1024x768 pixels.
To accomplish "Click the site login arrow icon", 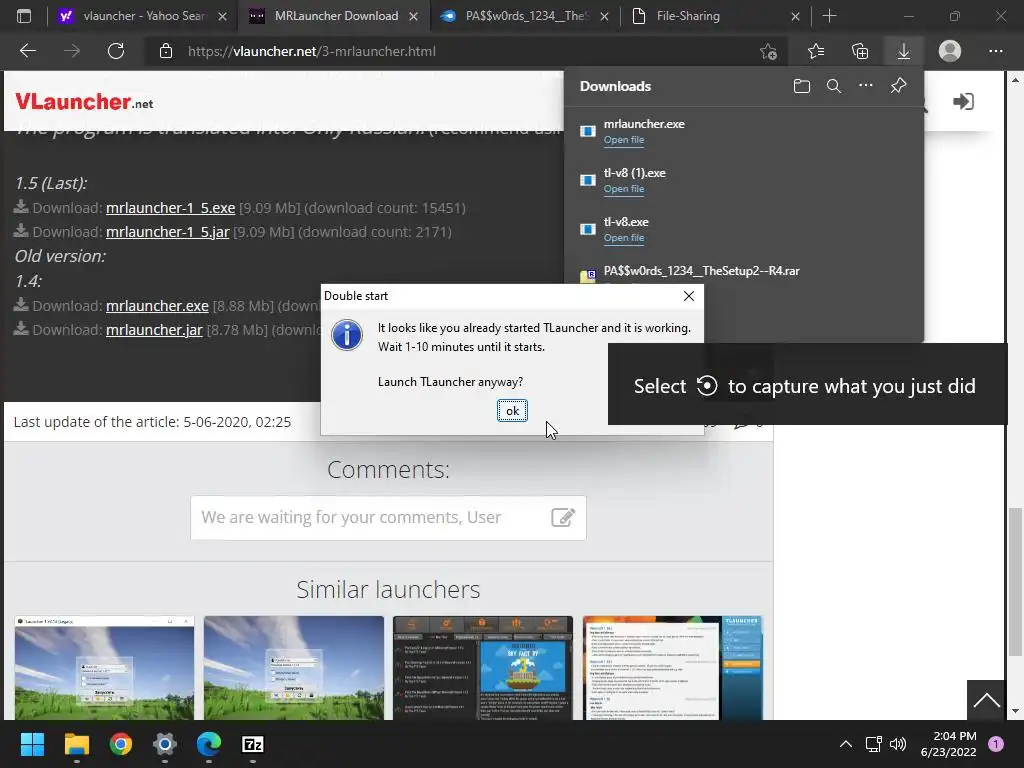I will tap(963, 101).
